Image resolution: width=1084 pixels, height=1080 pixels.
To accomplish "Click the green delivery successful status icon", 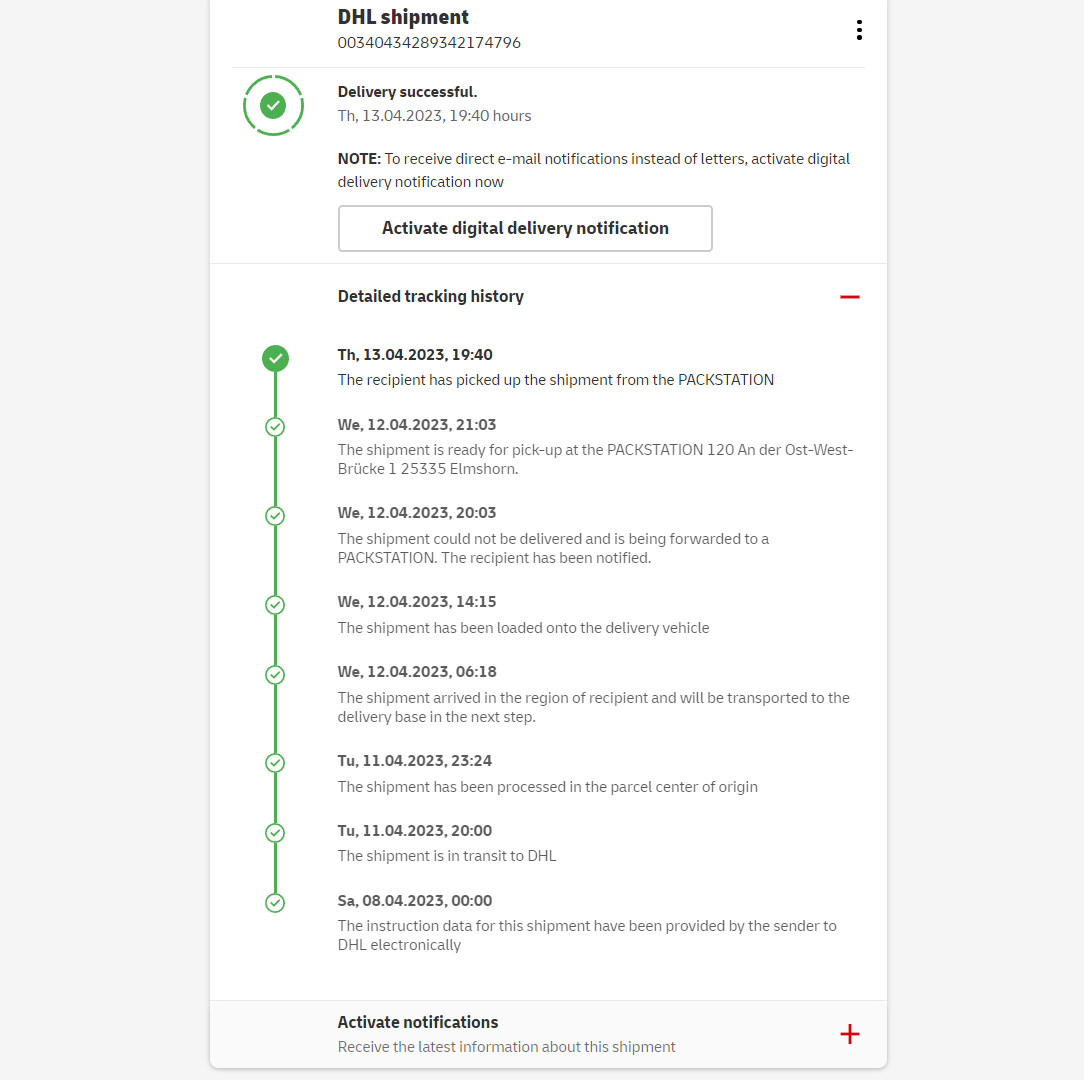I will (x=273, y=105).
